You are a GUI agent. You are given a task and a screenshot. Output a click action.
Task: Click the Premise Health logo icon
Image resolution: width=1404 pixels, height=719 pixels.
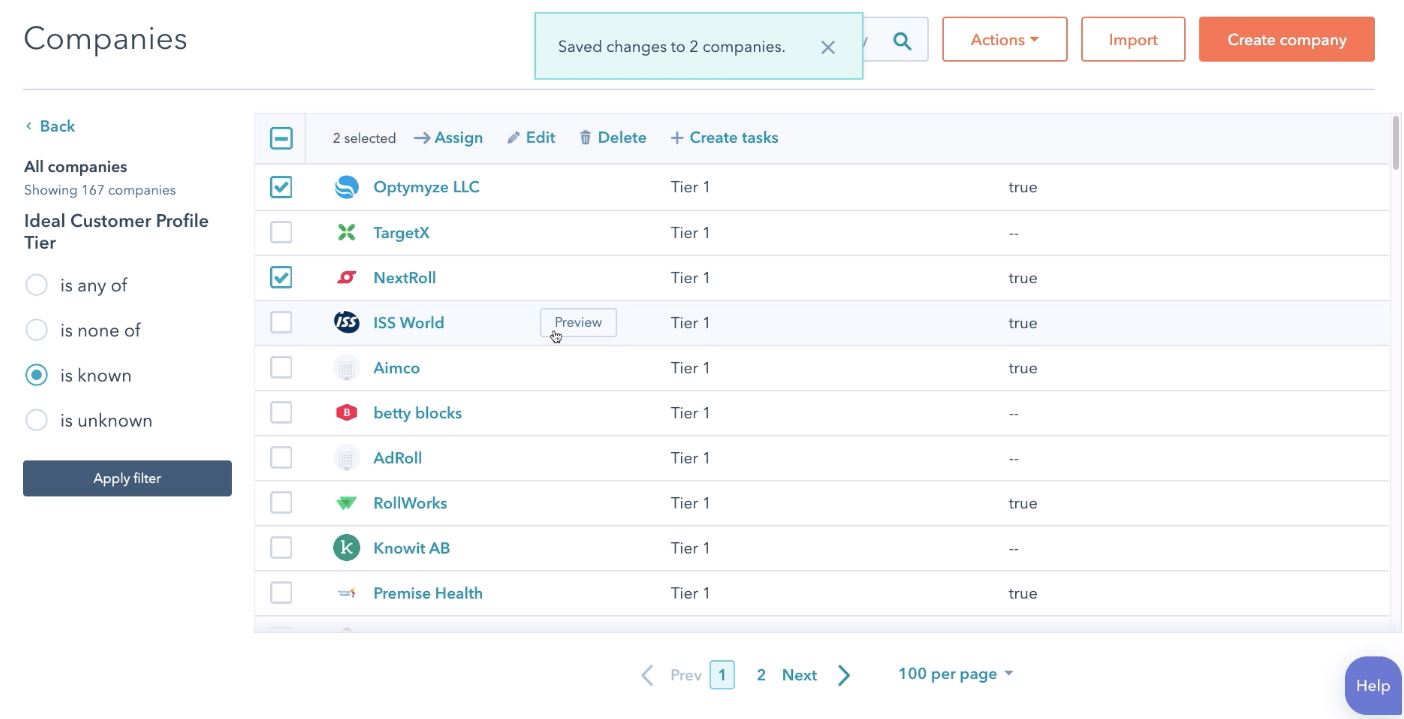coord(346,593)
